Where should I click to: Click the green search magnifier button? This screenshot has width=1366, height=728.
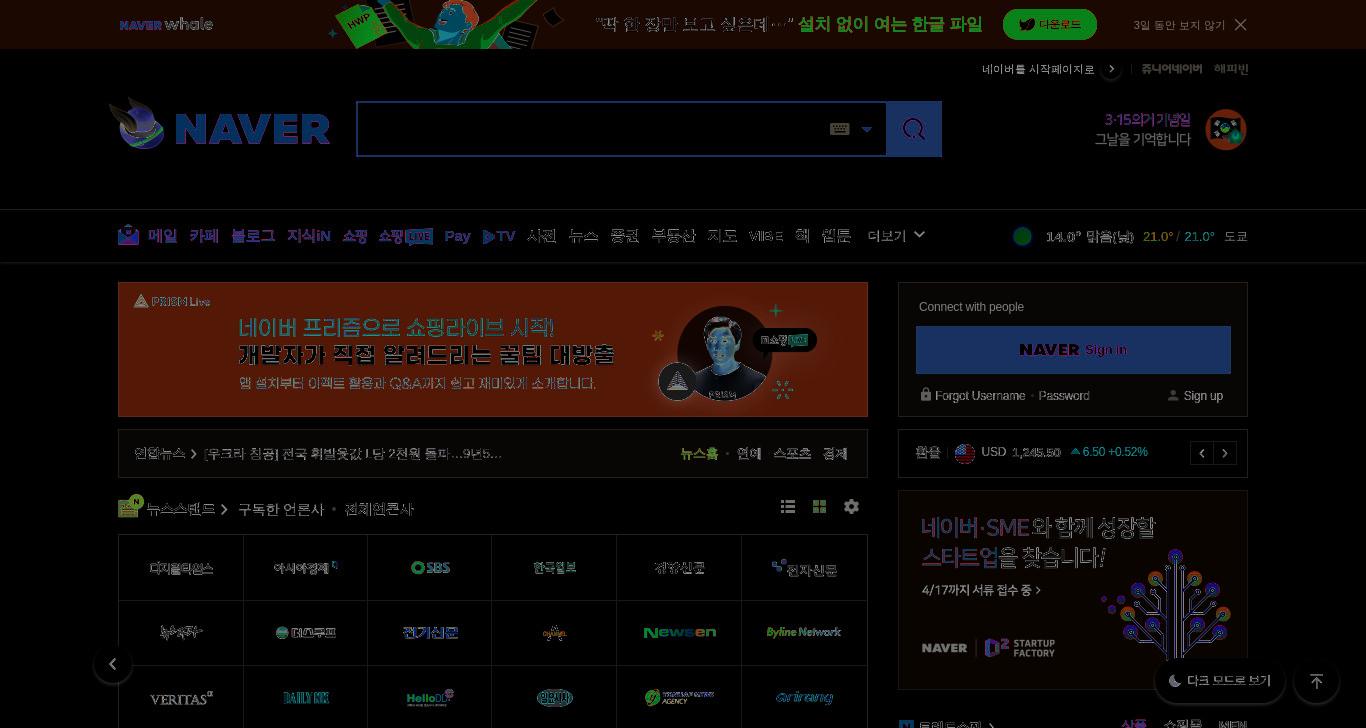coord(914,129)
